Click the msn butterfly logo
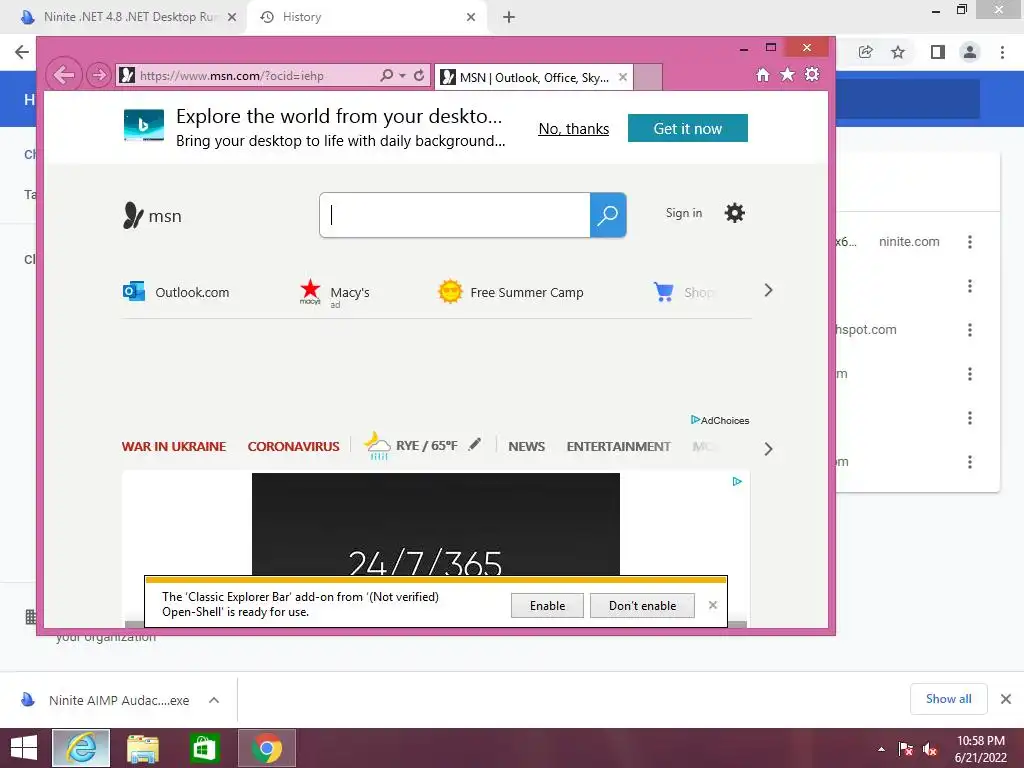 coord(152,216)
